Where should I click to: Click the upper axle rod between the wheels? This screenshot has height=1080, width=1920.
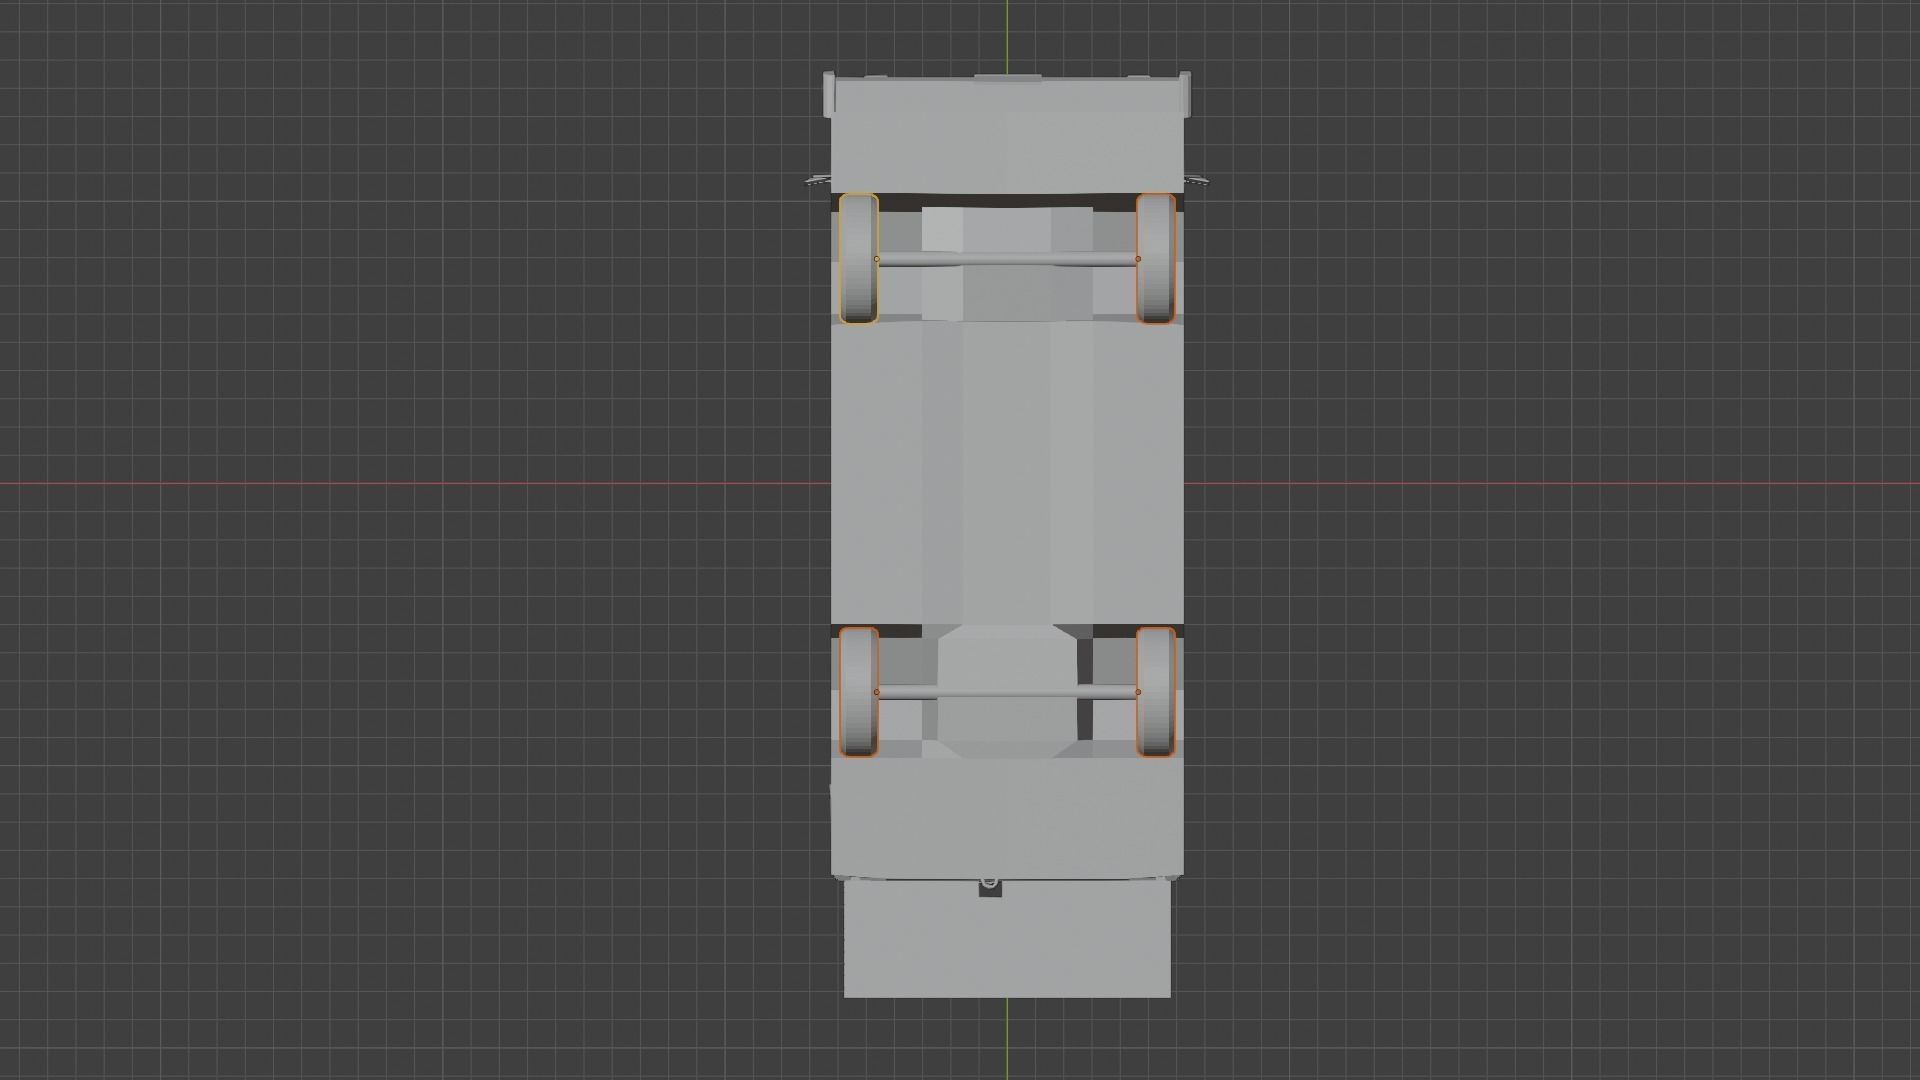(x=1007, y=260)
